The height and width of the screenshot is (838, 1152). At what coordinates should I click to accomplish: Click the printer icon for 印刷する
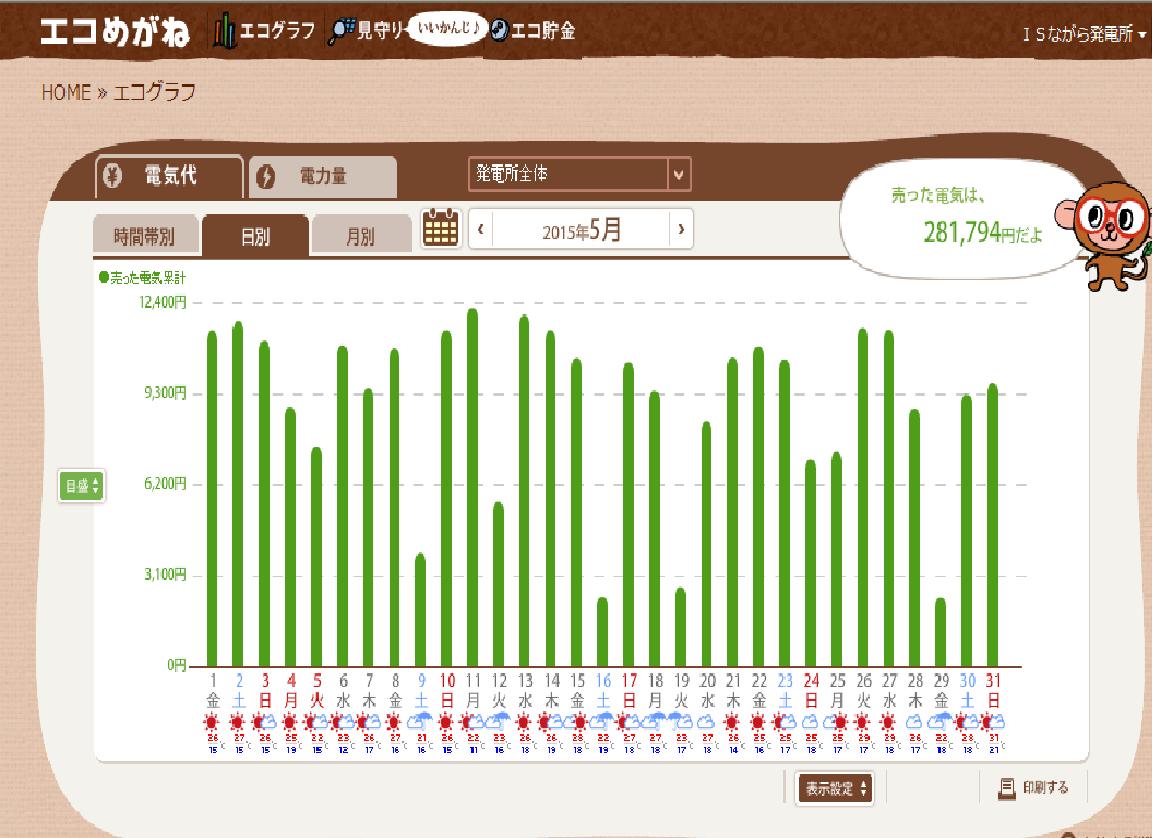(x=1007, y=788)
